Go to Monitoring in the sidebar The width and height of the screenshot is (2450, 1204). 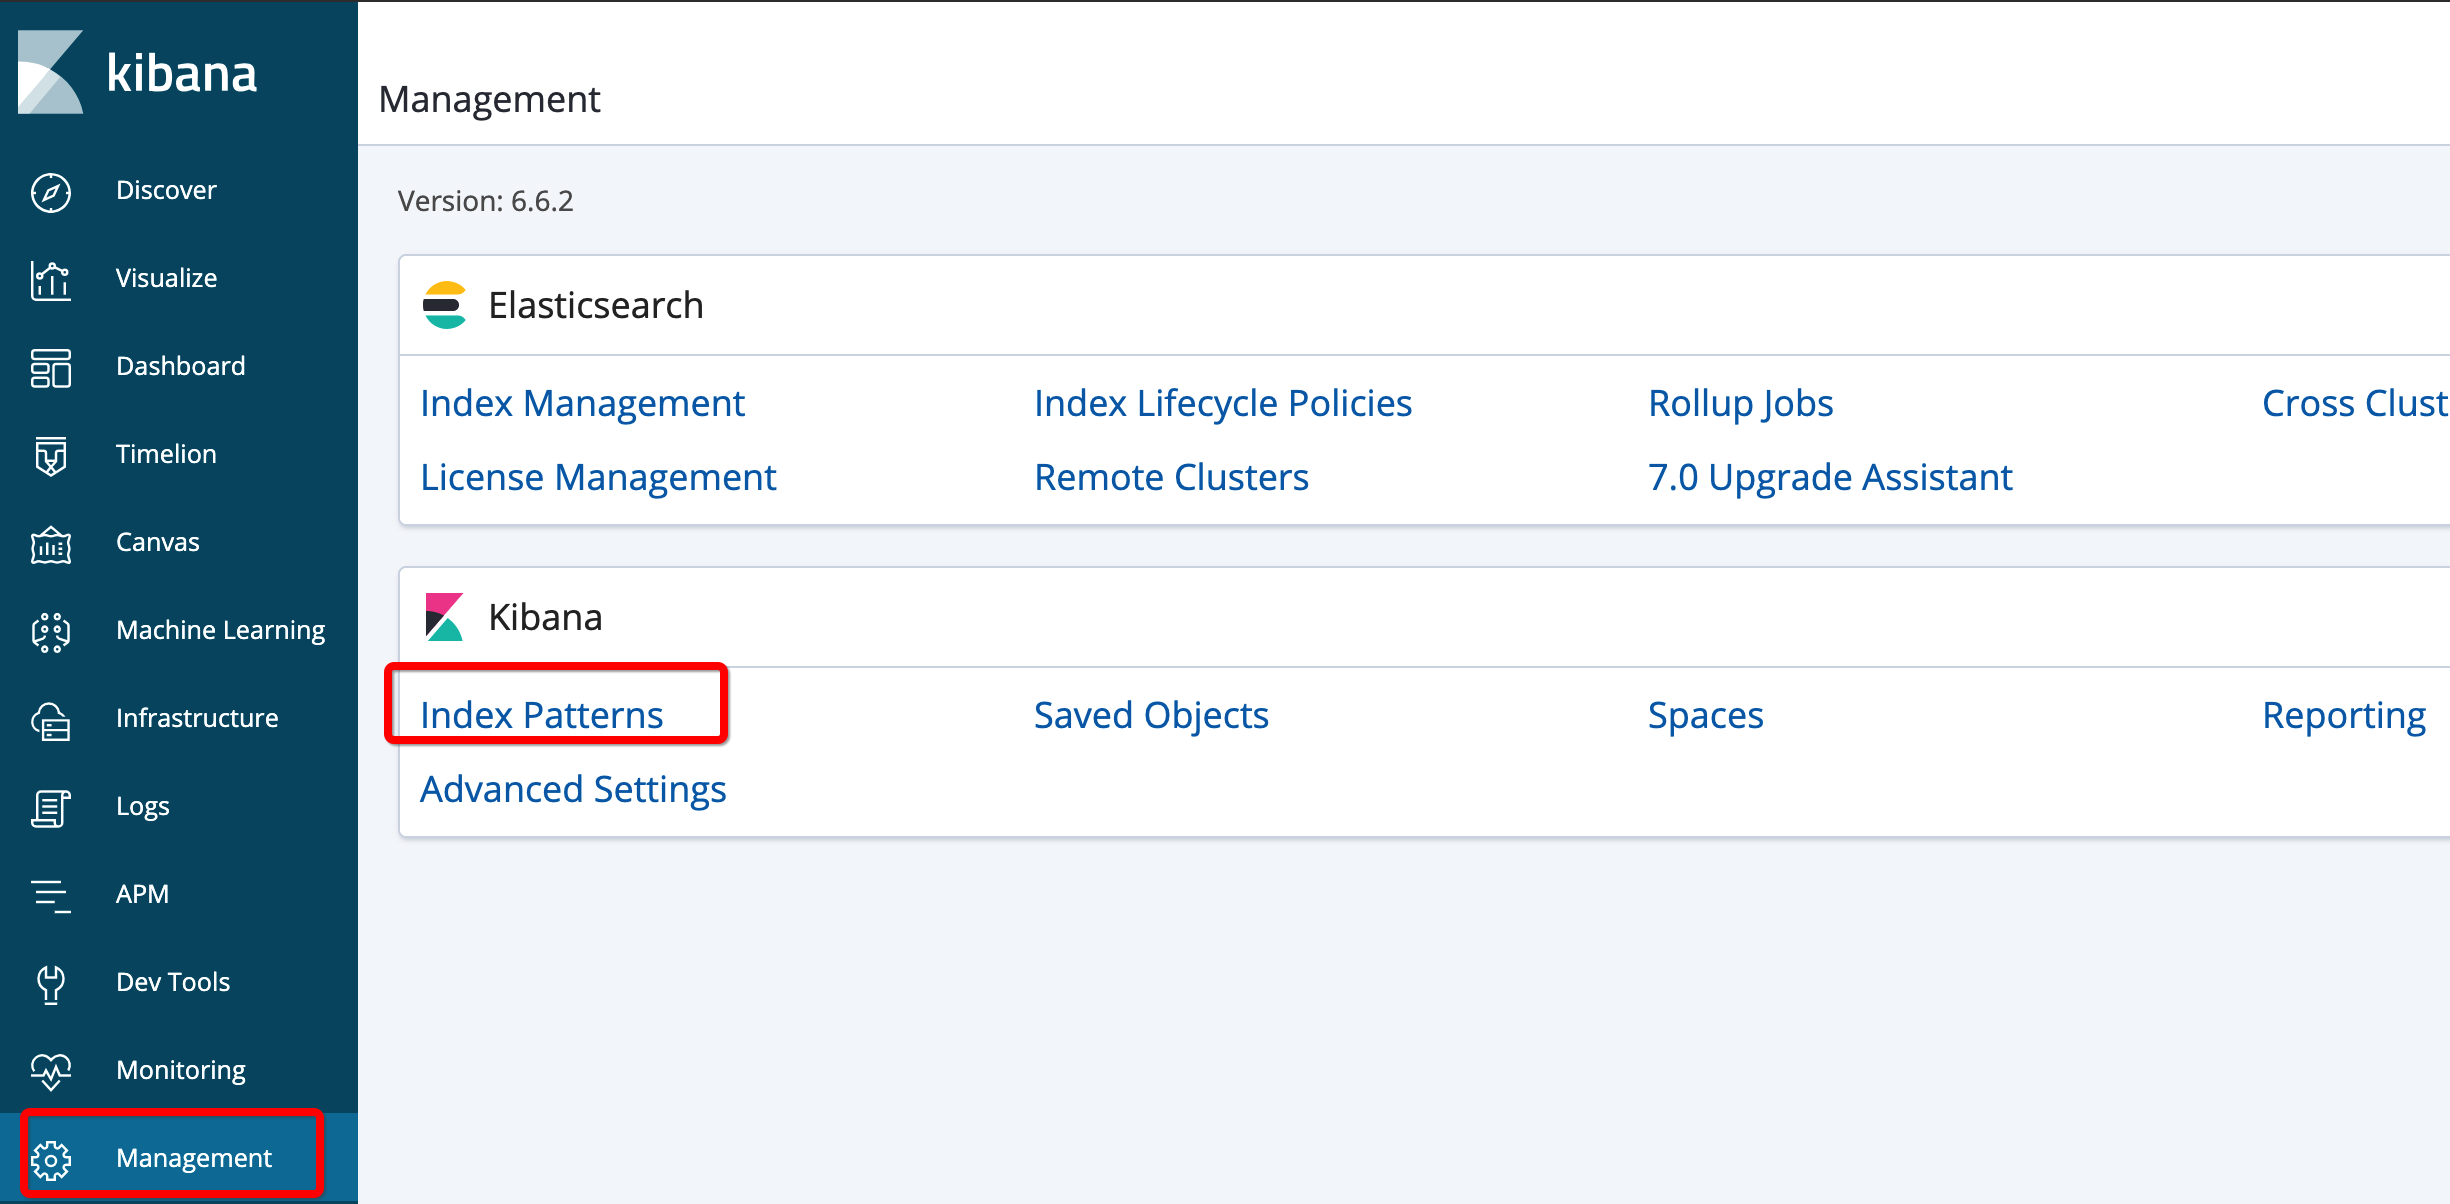point(181,1070)
